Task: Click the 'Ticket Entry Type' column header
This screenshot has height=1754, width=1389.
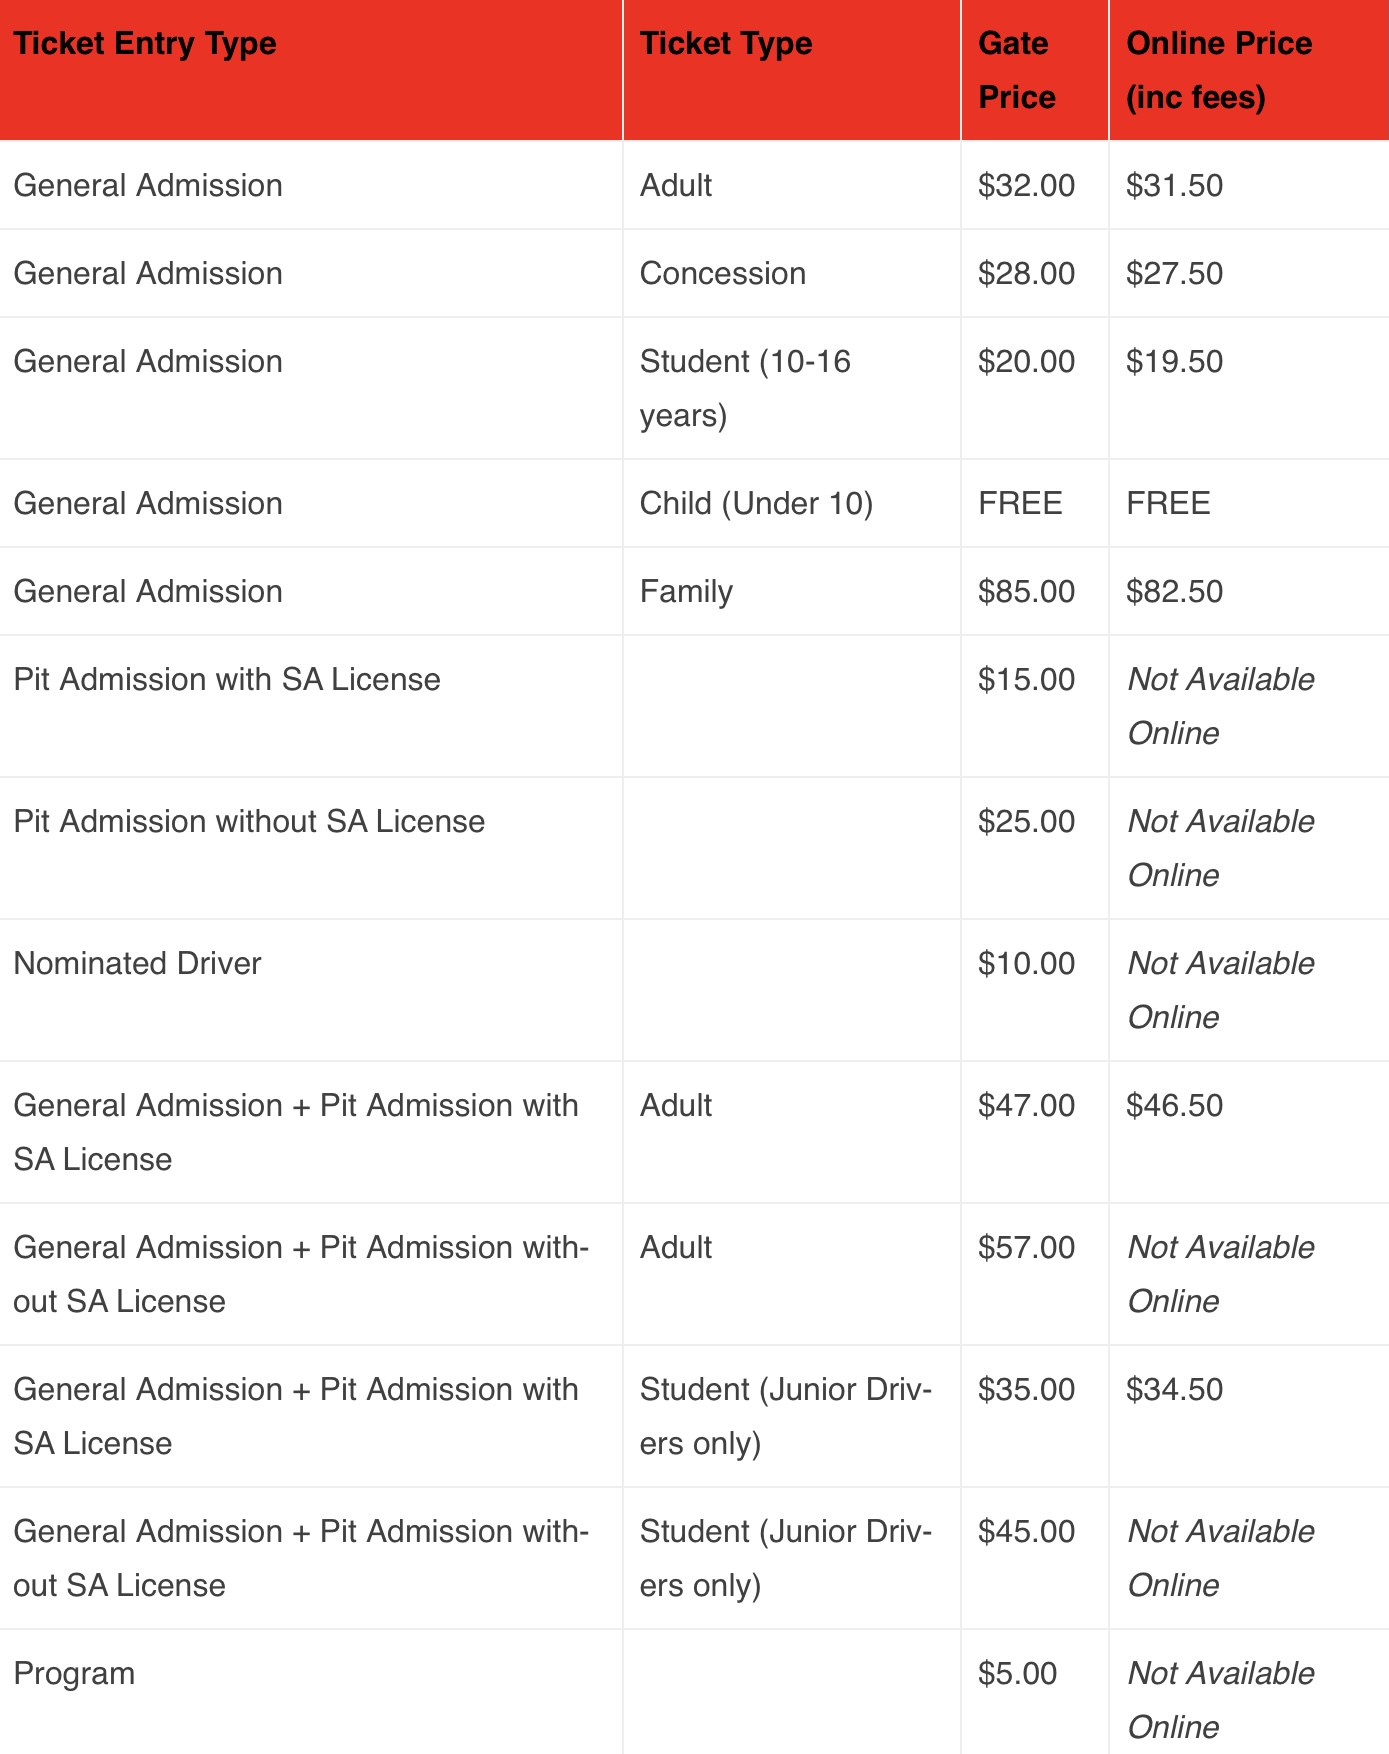Action: pos(145,44)
